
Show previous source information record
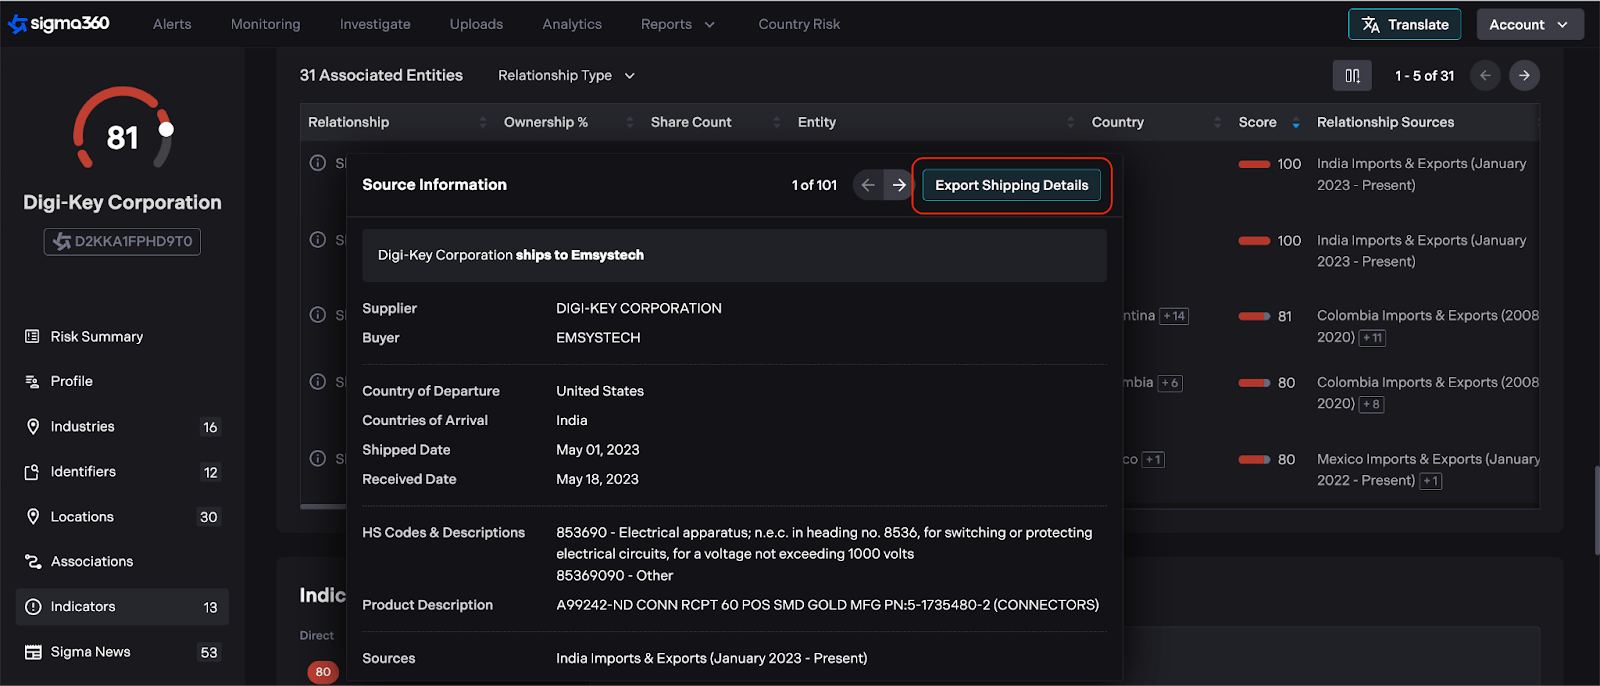click(x=868, y=185)
